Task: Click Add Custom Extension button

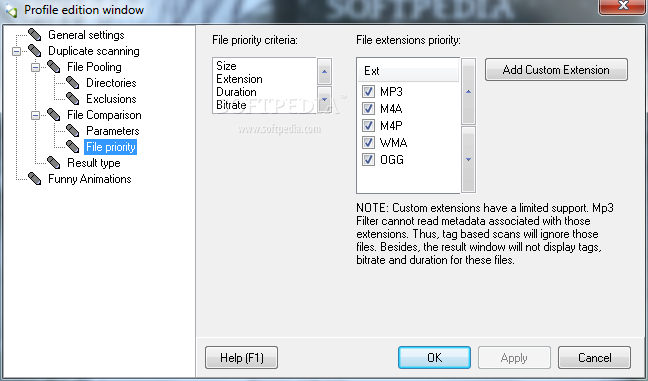Action: pos(556,69)
